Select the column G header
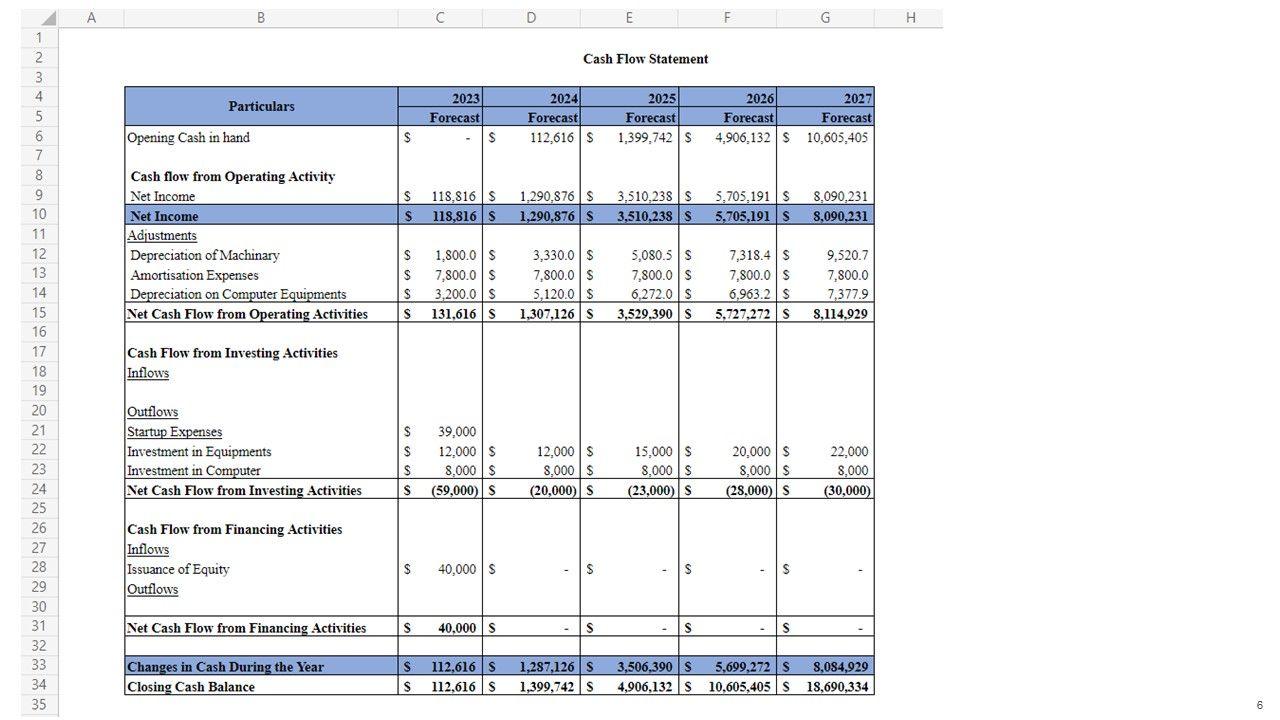This screenshot has width=1280, height=720. [x=825, y=17]
